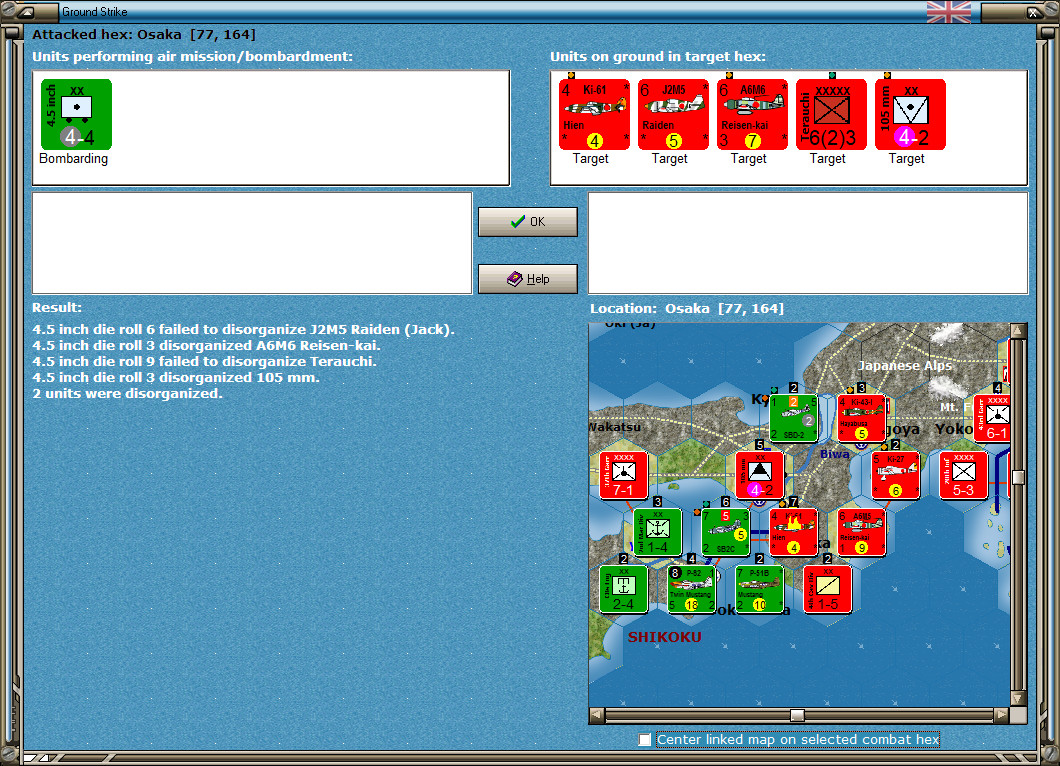Viewport: 1060px width, 766px height.
Task: Click the 7-1 garrison unit on map
Action: point(623,475)
